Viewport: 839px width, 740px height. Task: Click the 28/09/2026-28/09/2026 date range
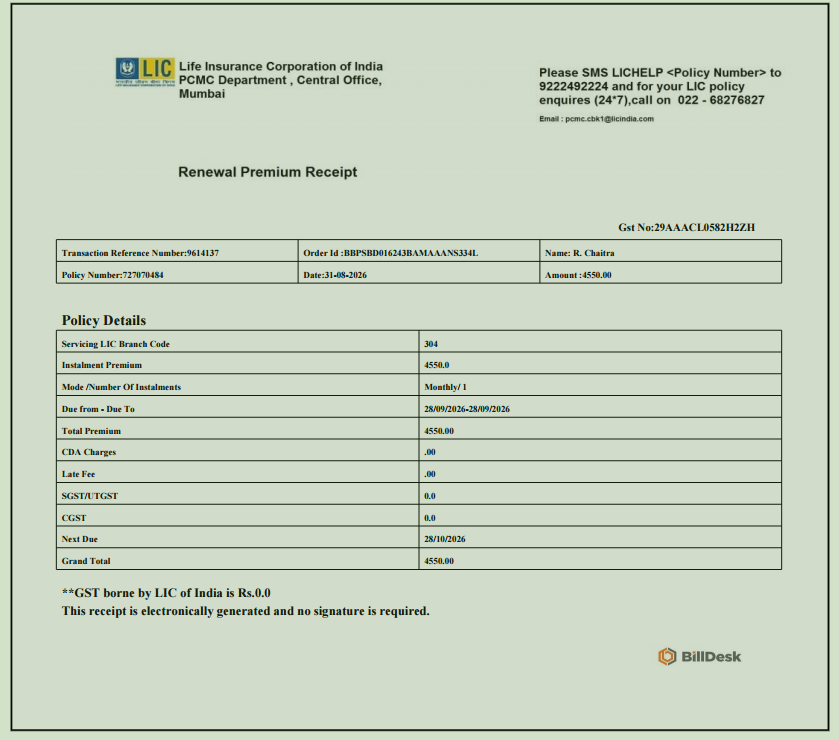pos(467,409)
